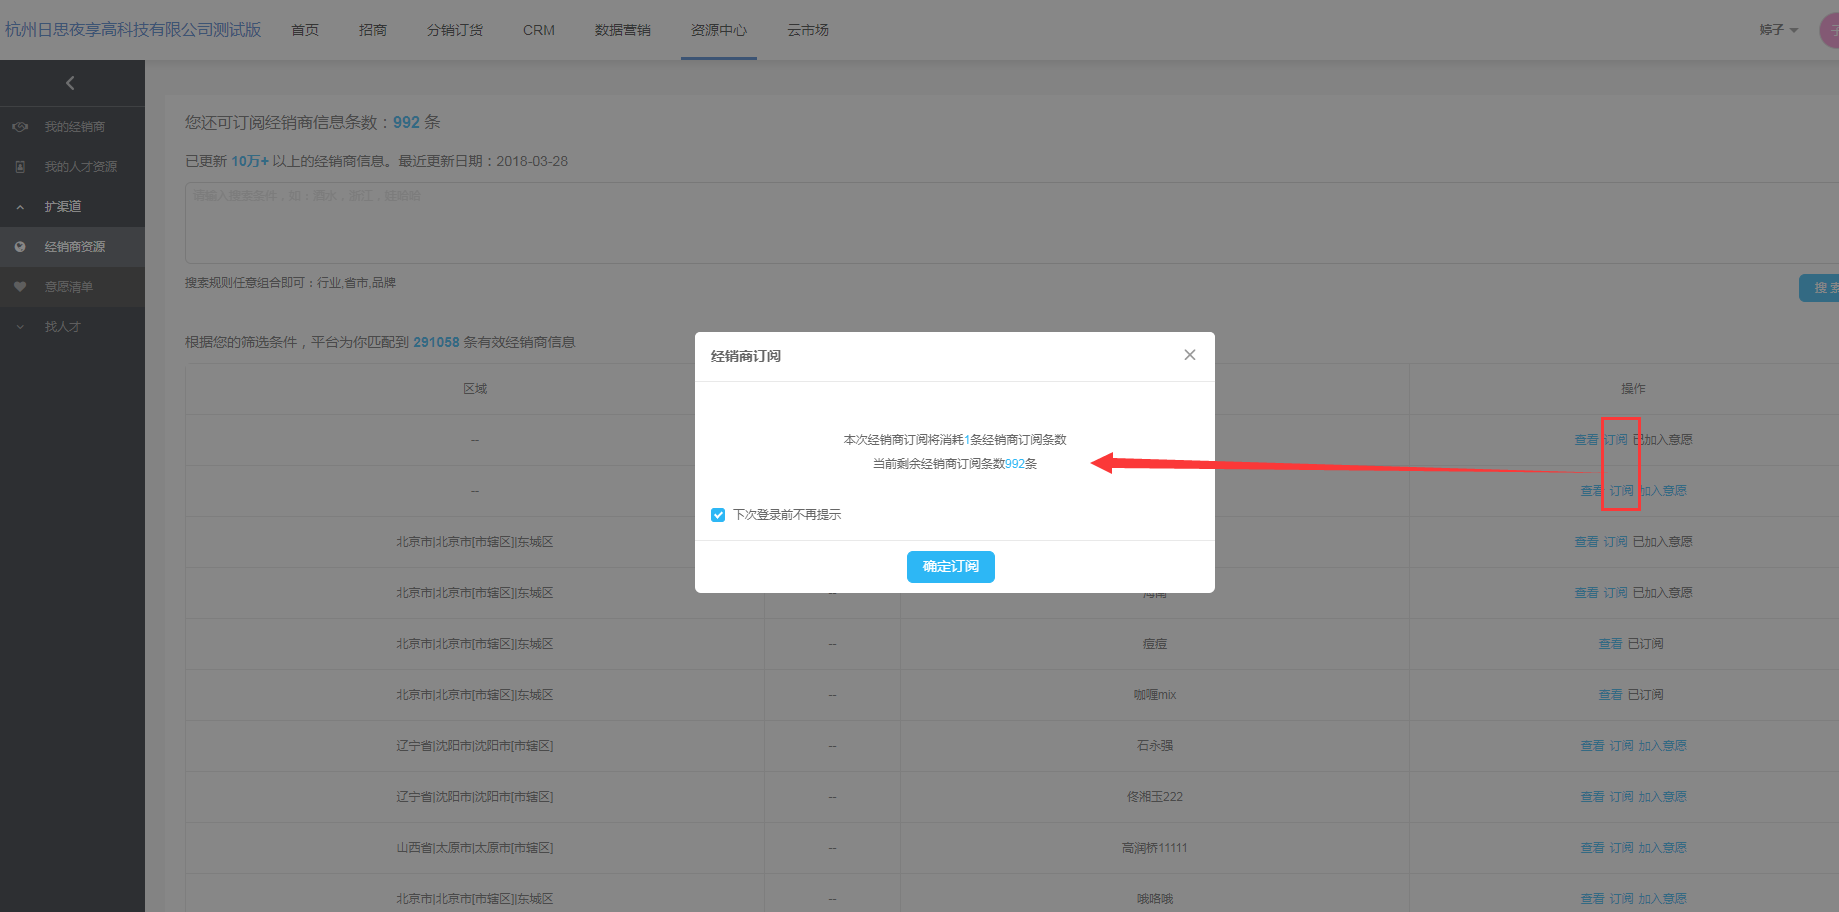Open the 婷子 user dropdown
This screenshot has height=912, width=1839.
[x=1778, y=30]
